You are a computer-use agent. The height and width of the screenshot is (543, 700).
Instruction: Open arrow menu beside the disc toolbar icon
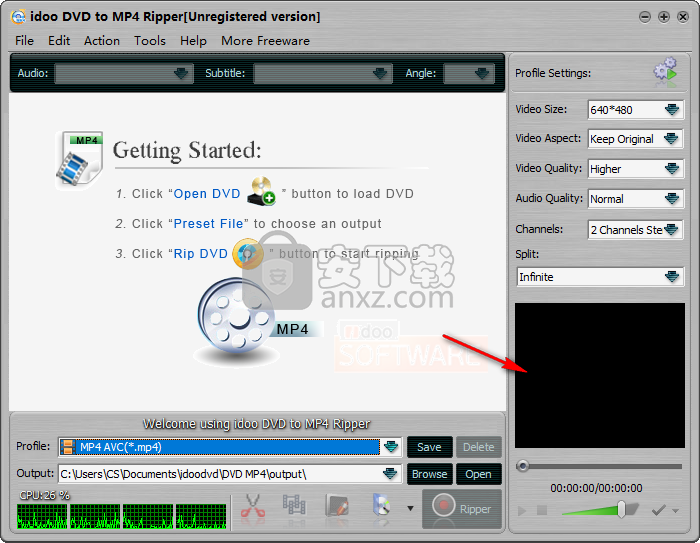coord(410,508)
